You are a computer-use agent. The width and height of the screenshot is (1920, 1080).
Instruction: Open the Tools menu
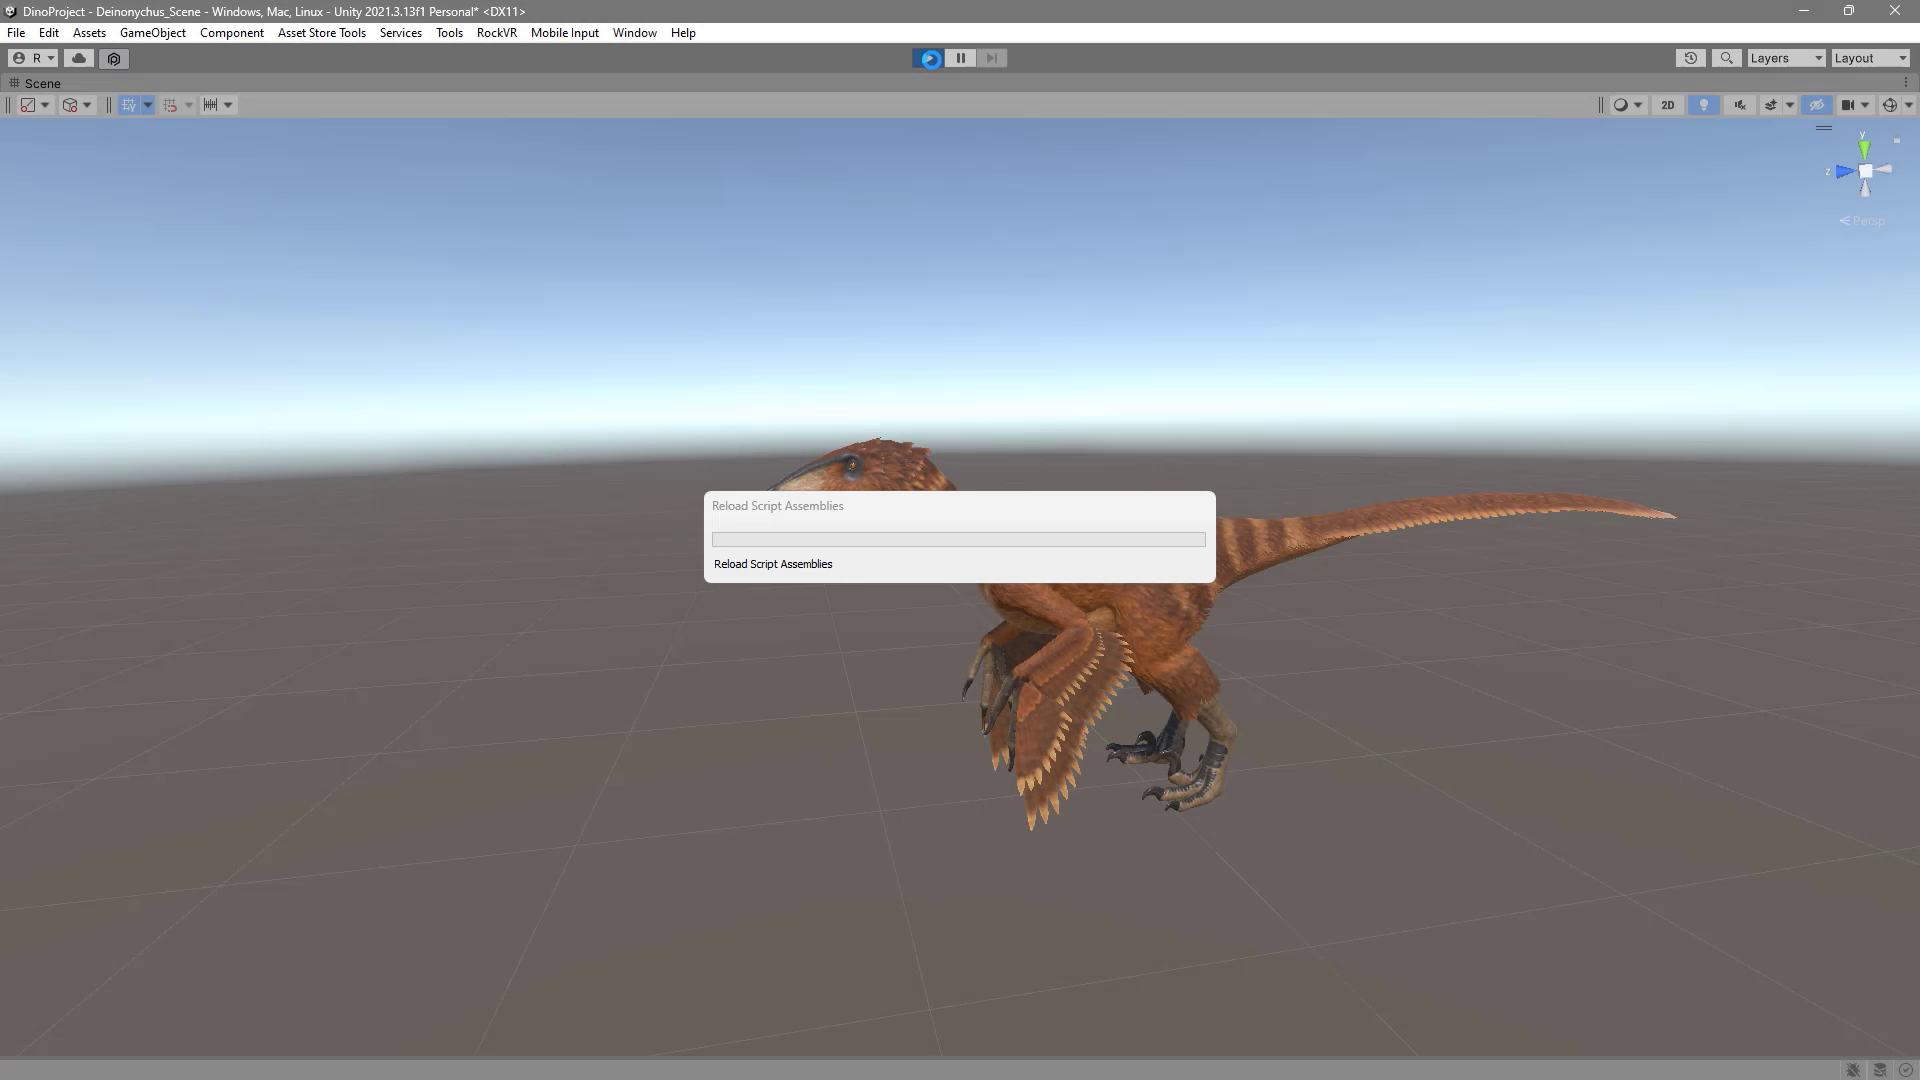coord(449,32)
